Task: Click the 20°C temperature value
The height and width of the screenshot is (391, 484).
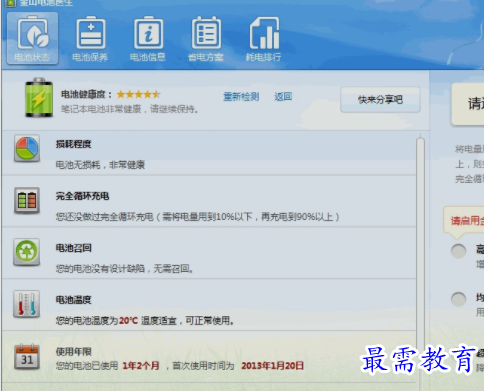Action: tap(129, 321)
